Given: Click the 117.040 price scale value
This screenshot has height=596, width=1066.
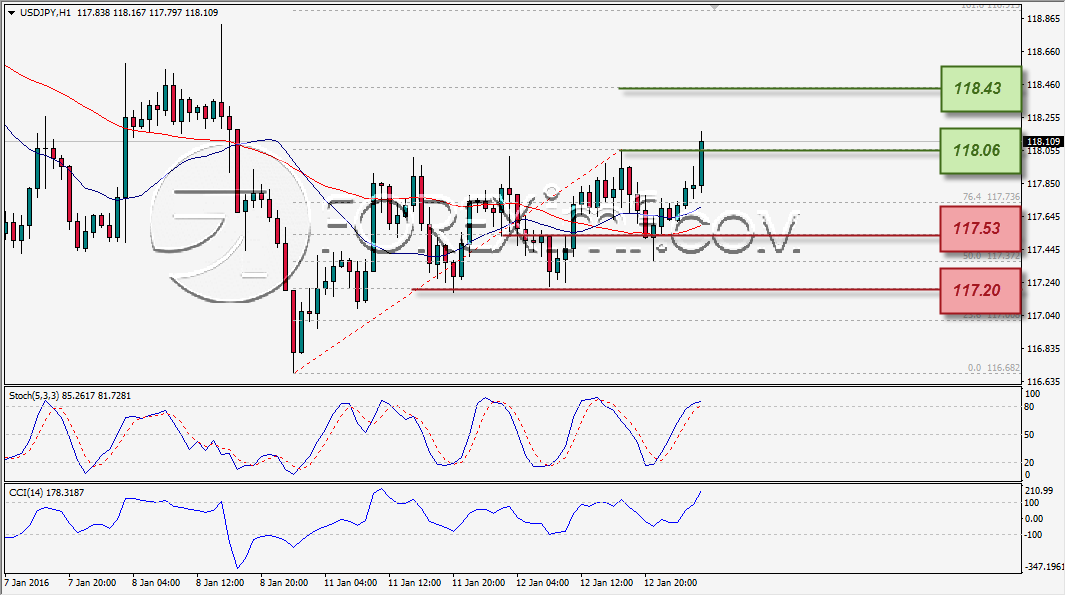Looking at the screenshot, I should point(1043,315).
